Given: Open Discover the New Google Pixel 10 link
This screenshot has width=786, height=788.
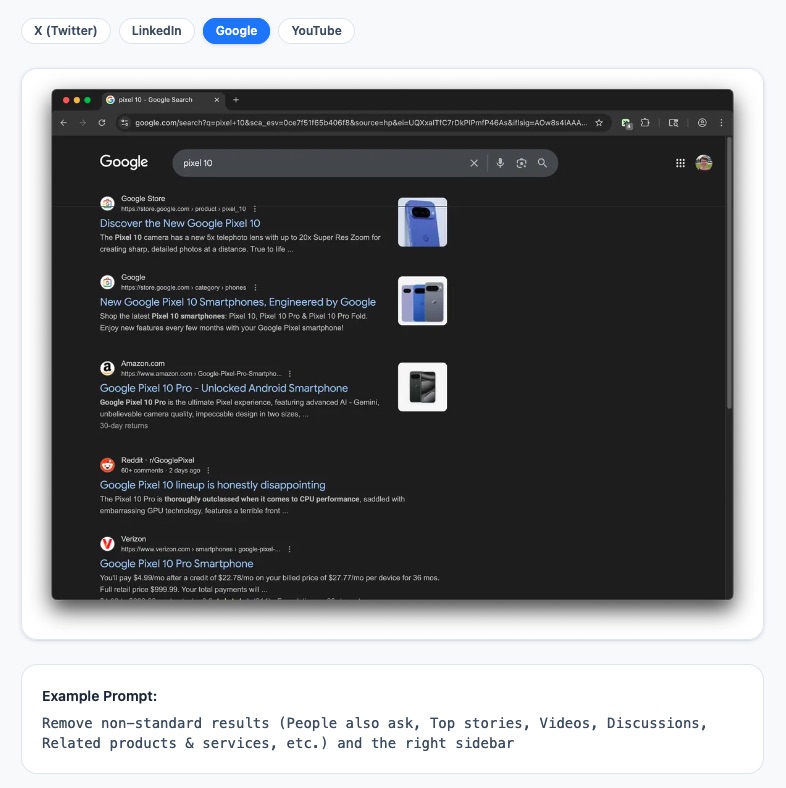Looking at the screenshot, I should [180, 223].
